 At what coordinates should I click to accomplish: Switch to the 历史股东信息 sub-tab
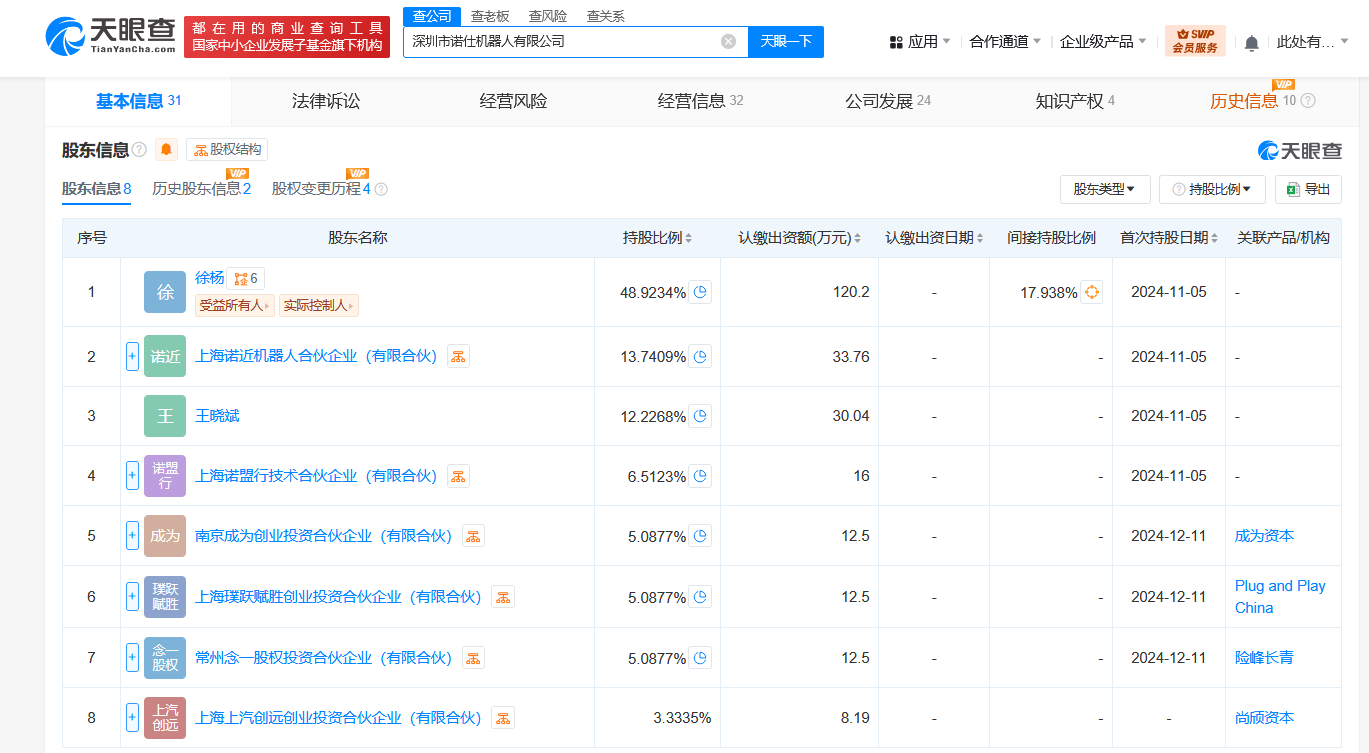(x=201, y=189)
